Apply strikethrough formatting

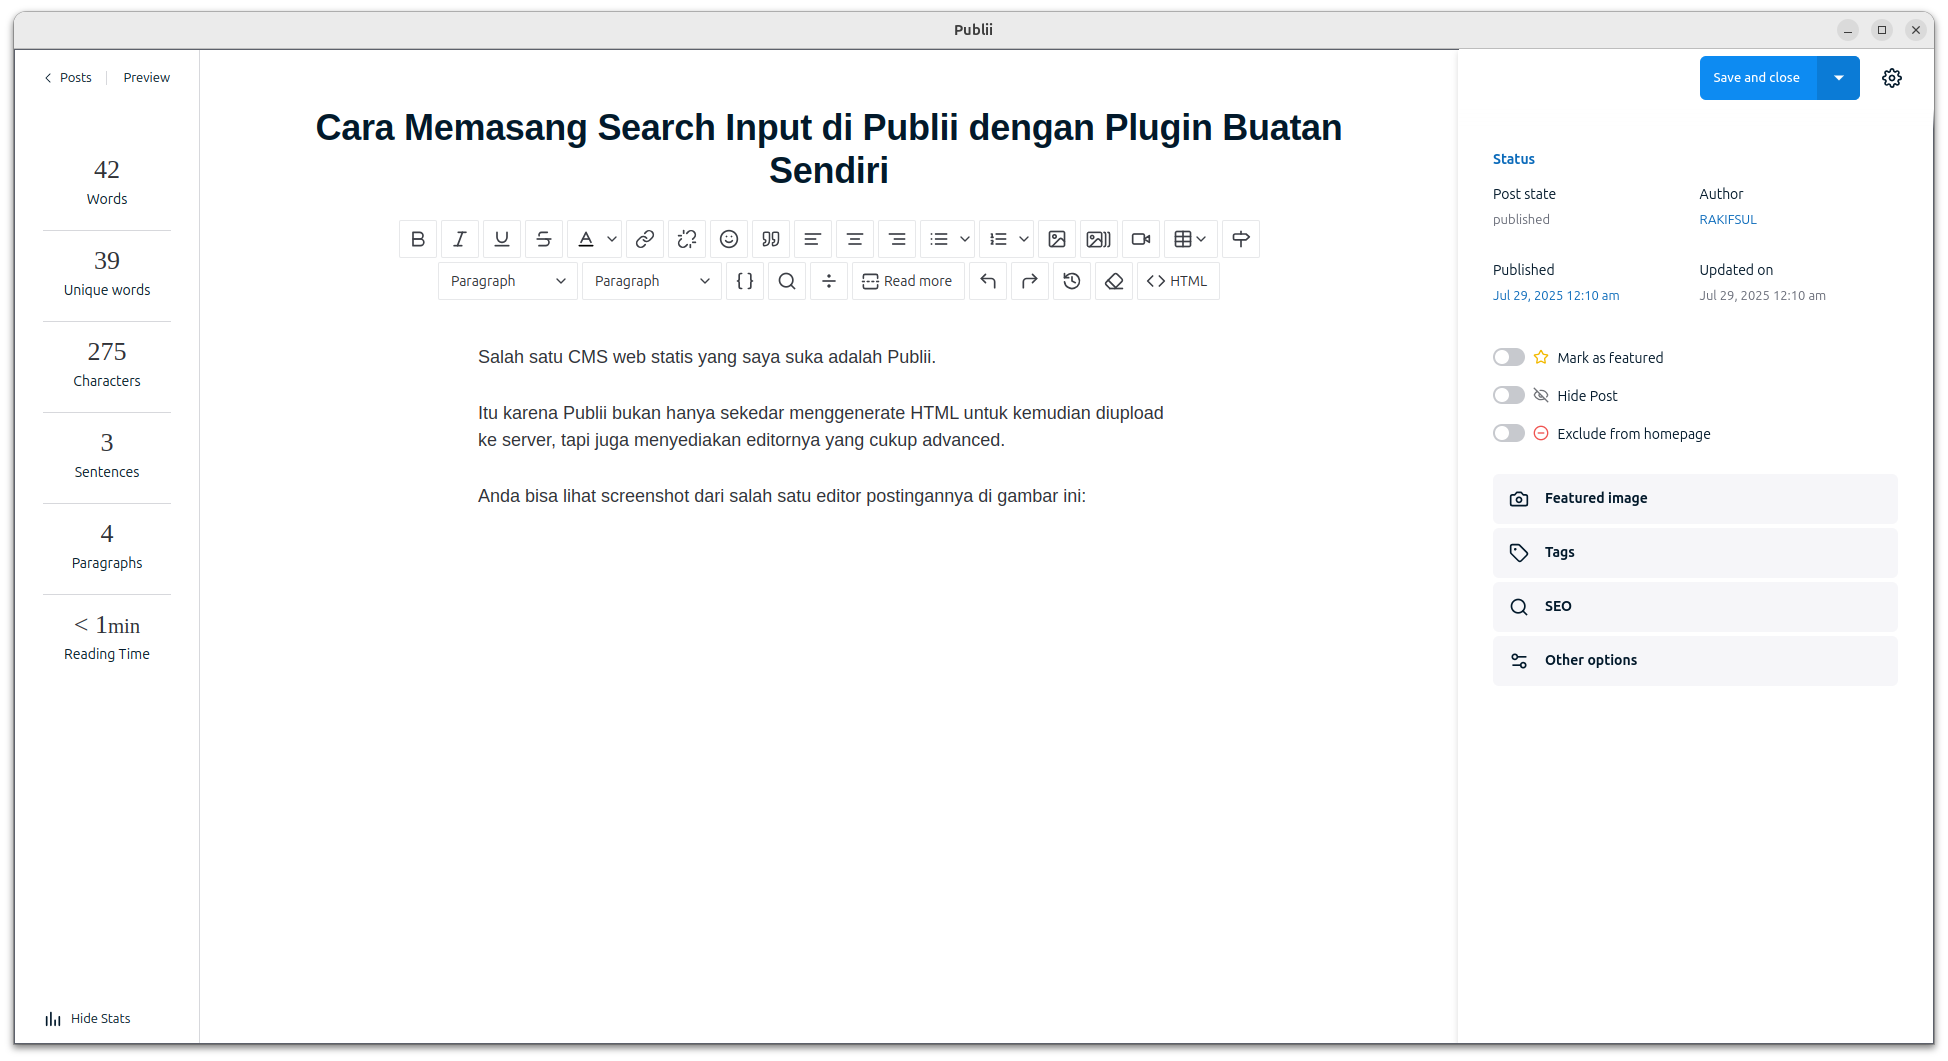click(x=544, y=239)
